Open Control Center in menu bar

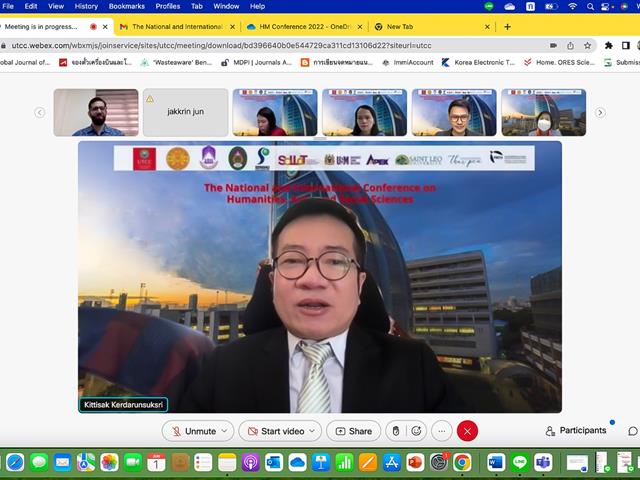[606, 6]
